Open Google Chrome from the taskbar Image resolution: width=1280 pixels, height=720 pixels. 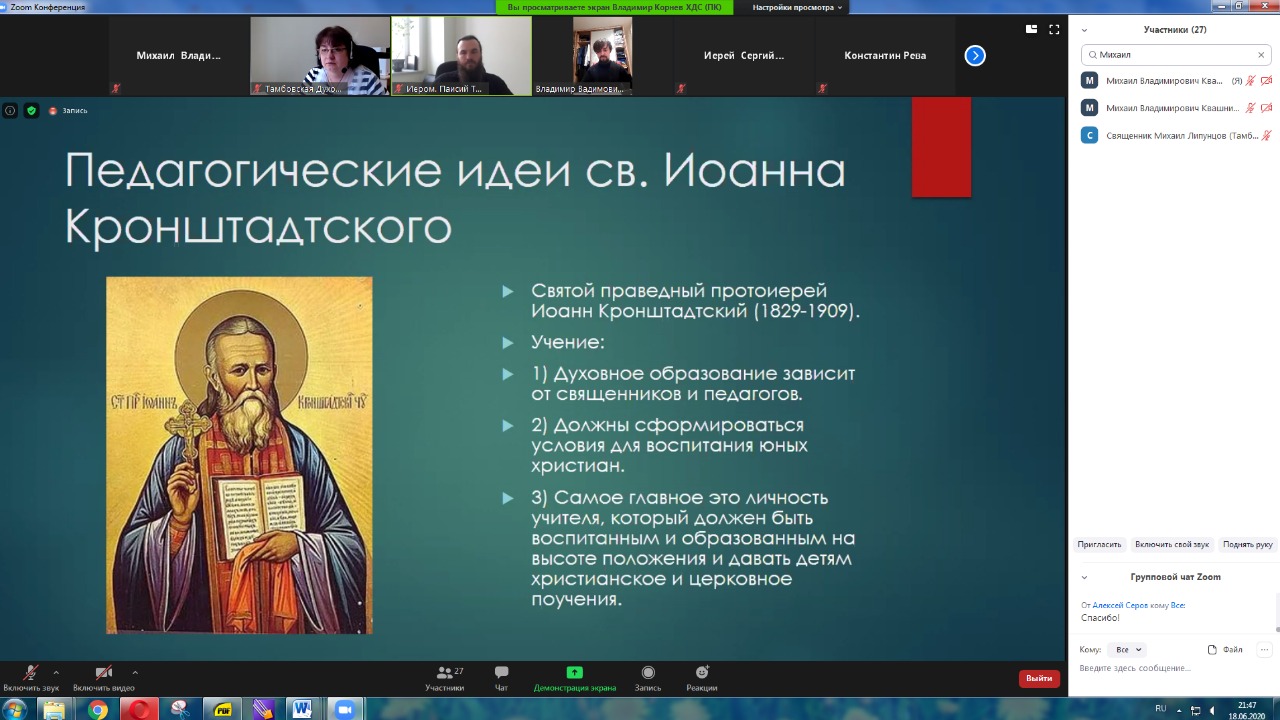click(97, 709)
